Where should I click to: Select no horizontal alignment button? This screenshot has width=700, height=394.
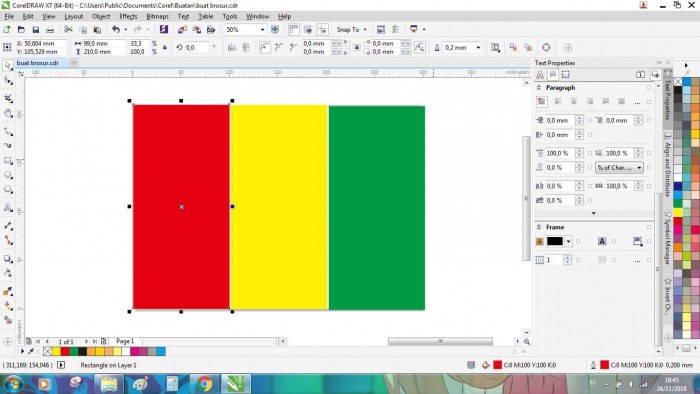click(542, 102)
